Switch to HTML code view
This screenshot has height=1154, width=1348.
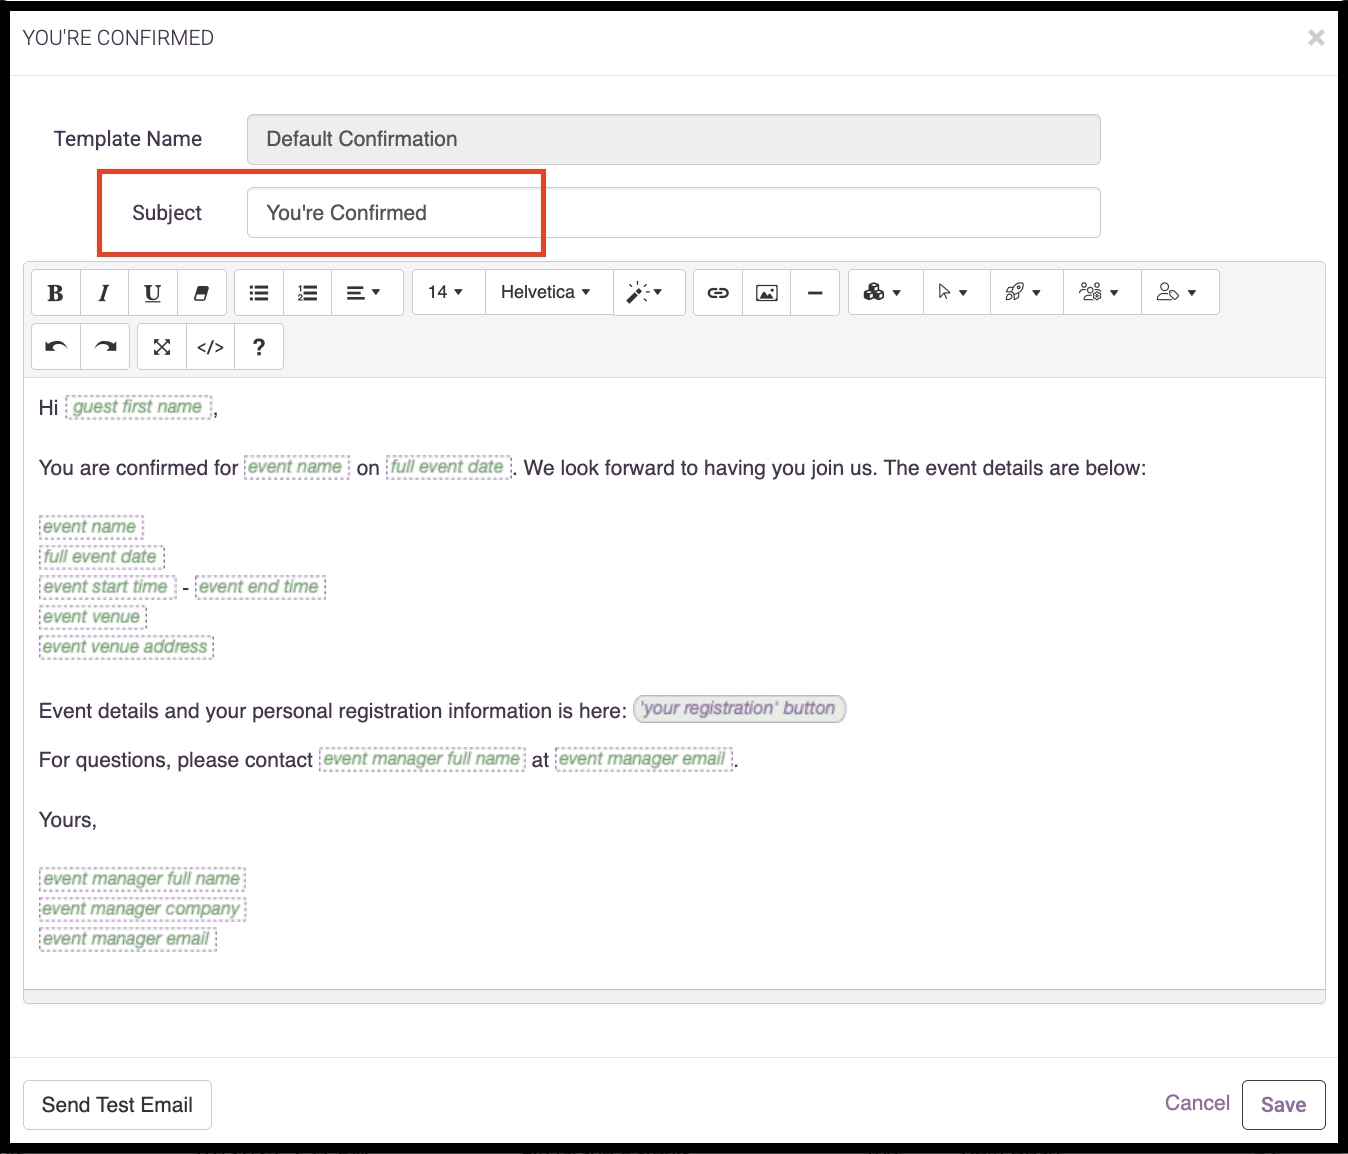pos(210,346)
